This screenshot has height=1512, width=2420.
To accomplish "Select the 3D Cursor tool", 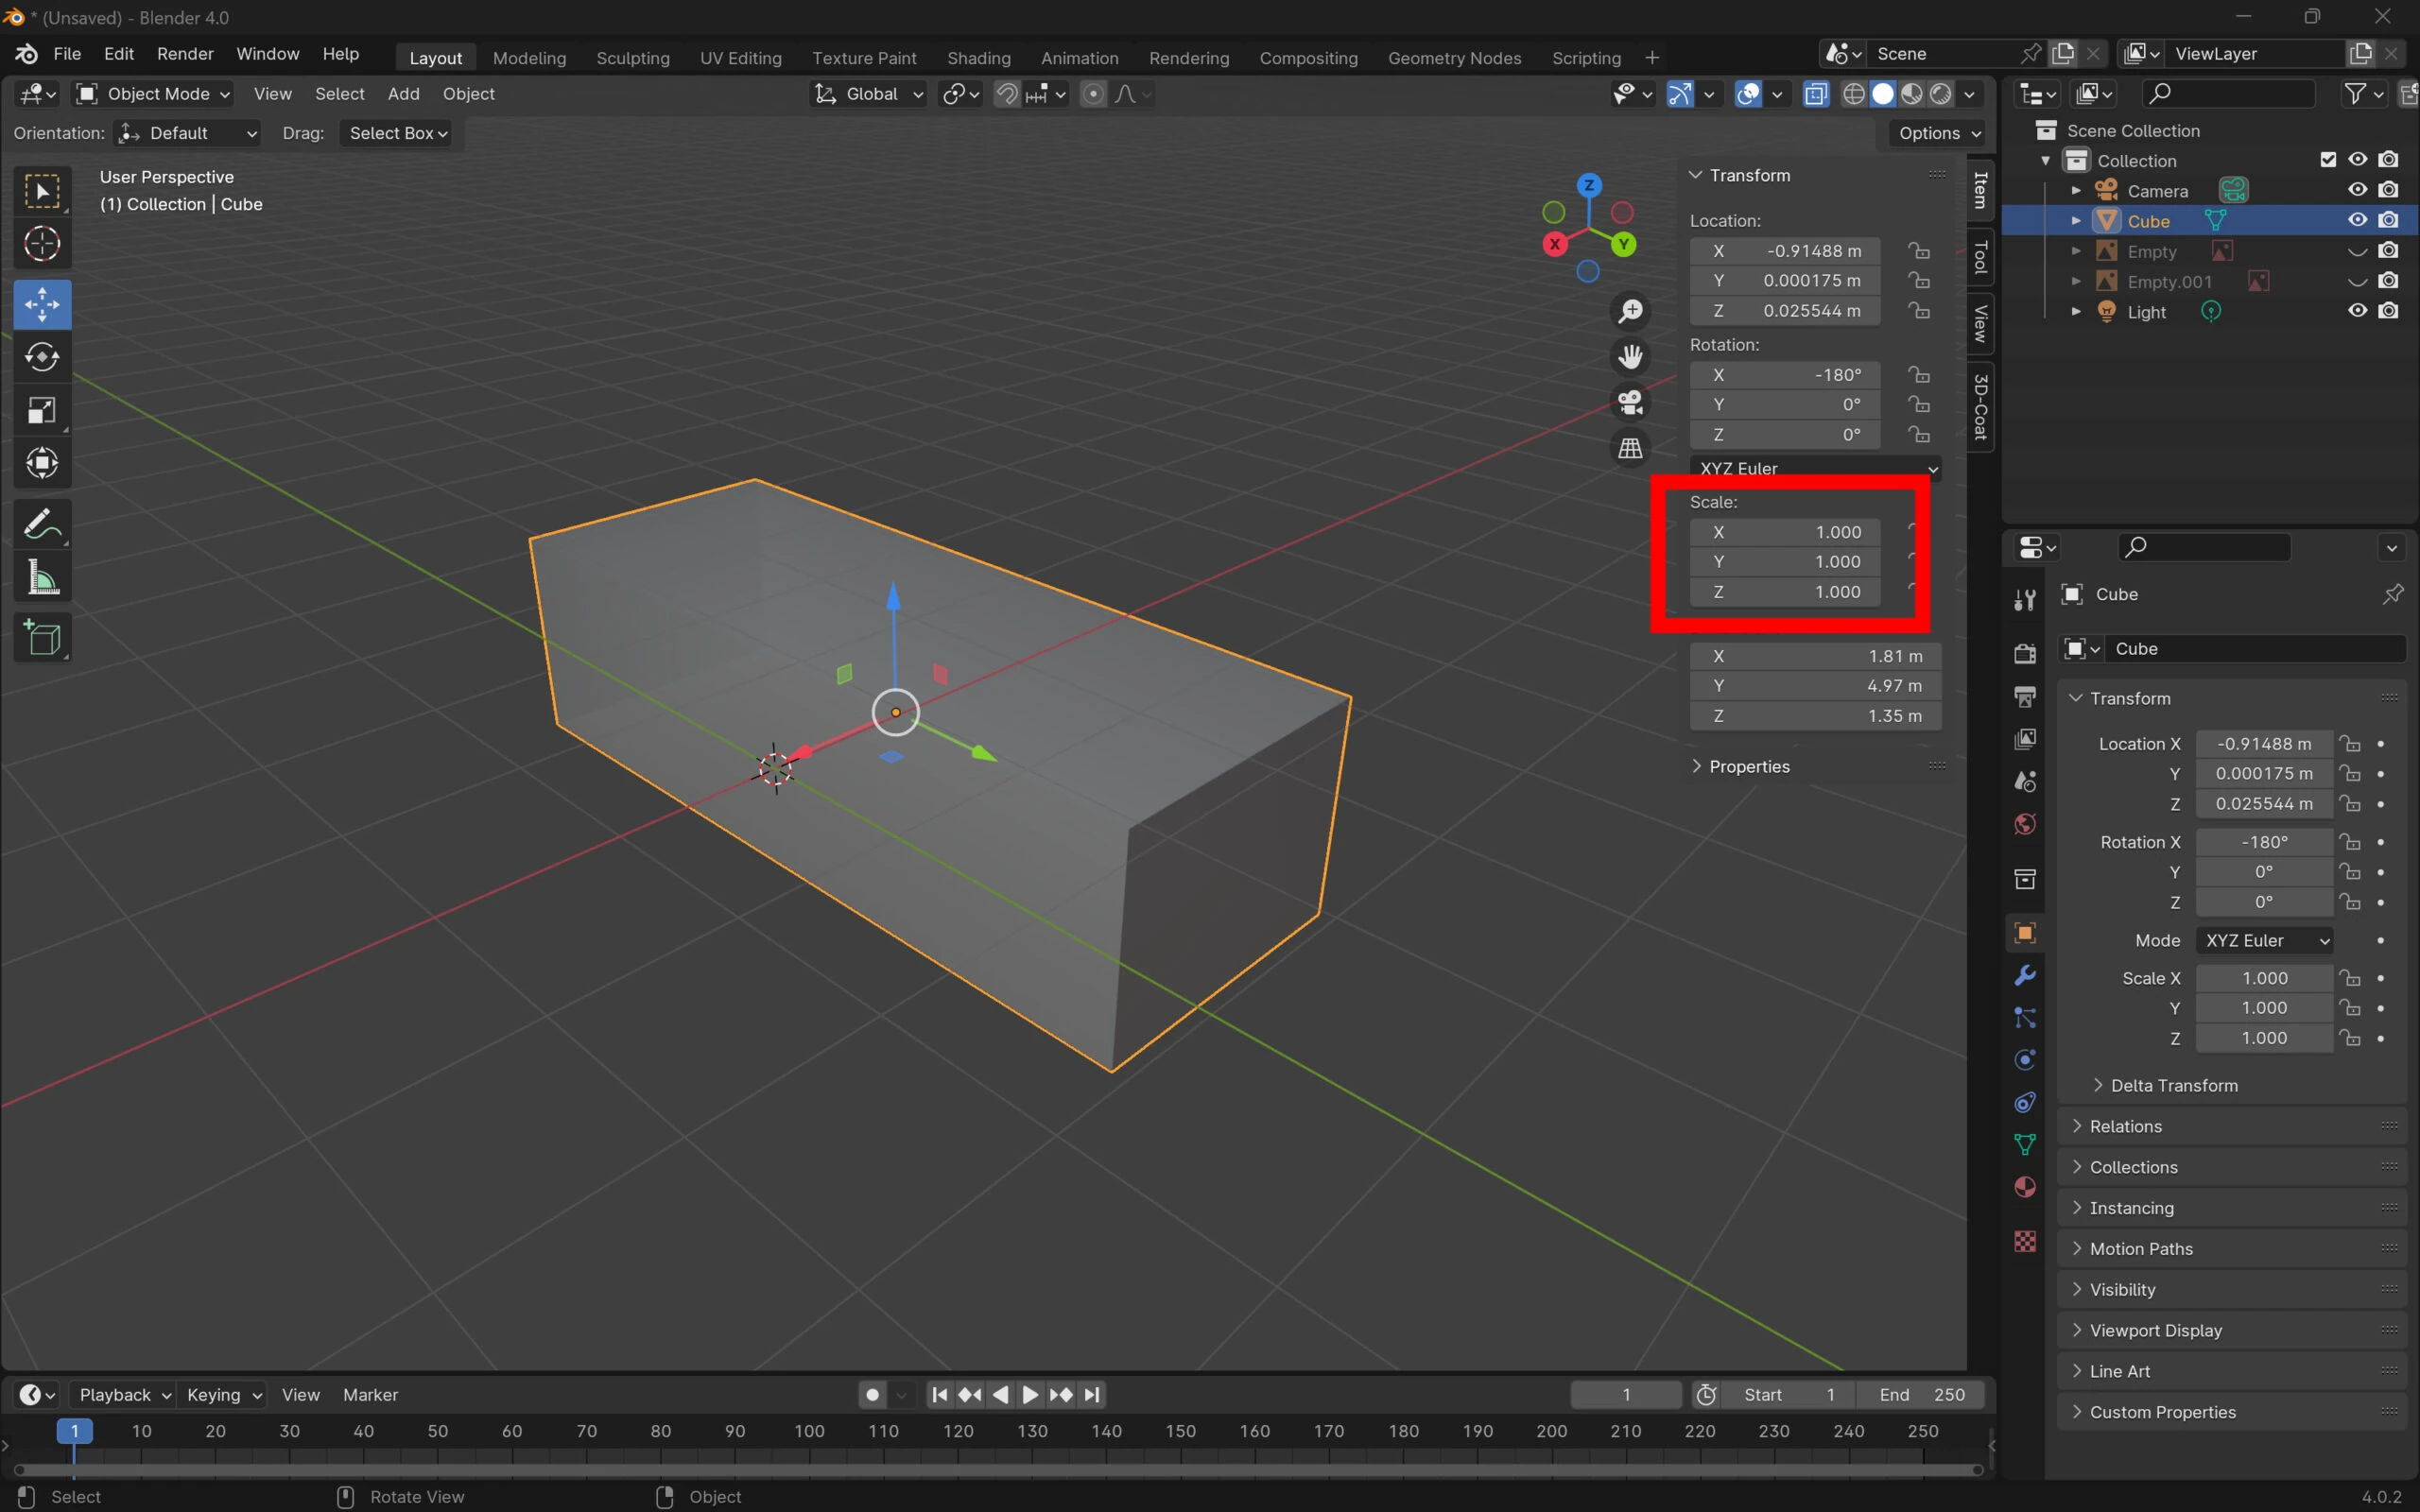I will (42, 244).
